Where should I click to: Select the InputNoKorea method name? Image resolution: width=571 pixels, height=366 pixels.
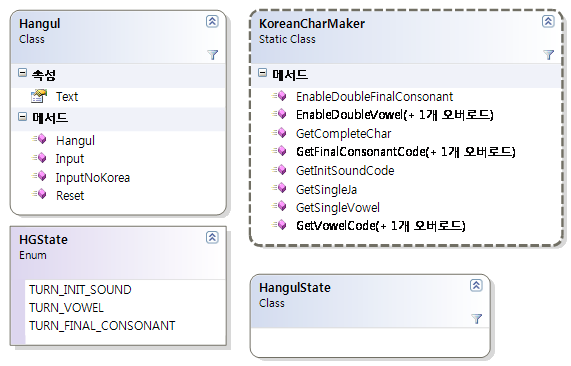coord(93,177)
